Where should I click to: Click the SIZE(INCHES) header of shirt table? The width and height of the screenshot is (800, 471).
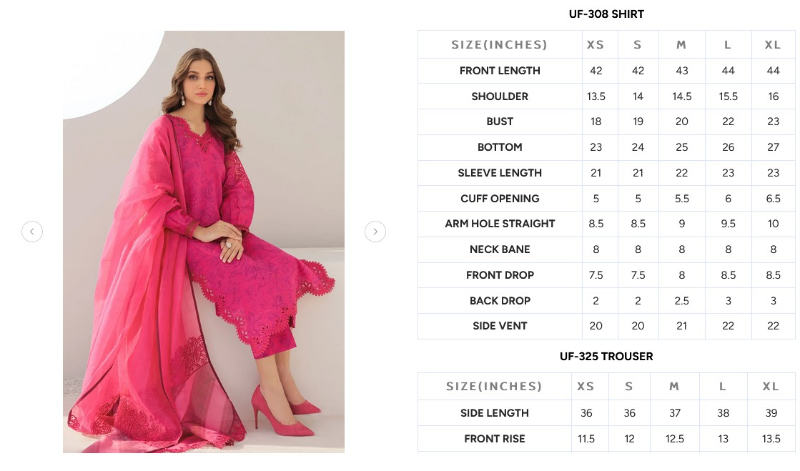[x=499, y=45]
